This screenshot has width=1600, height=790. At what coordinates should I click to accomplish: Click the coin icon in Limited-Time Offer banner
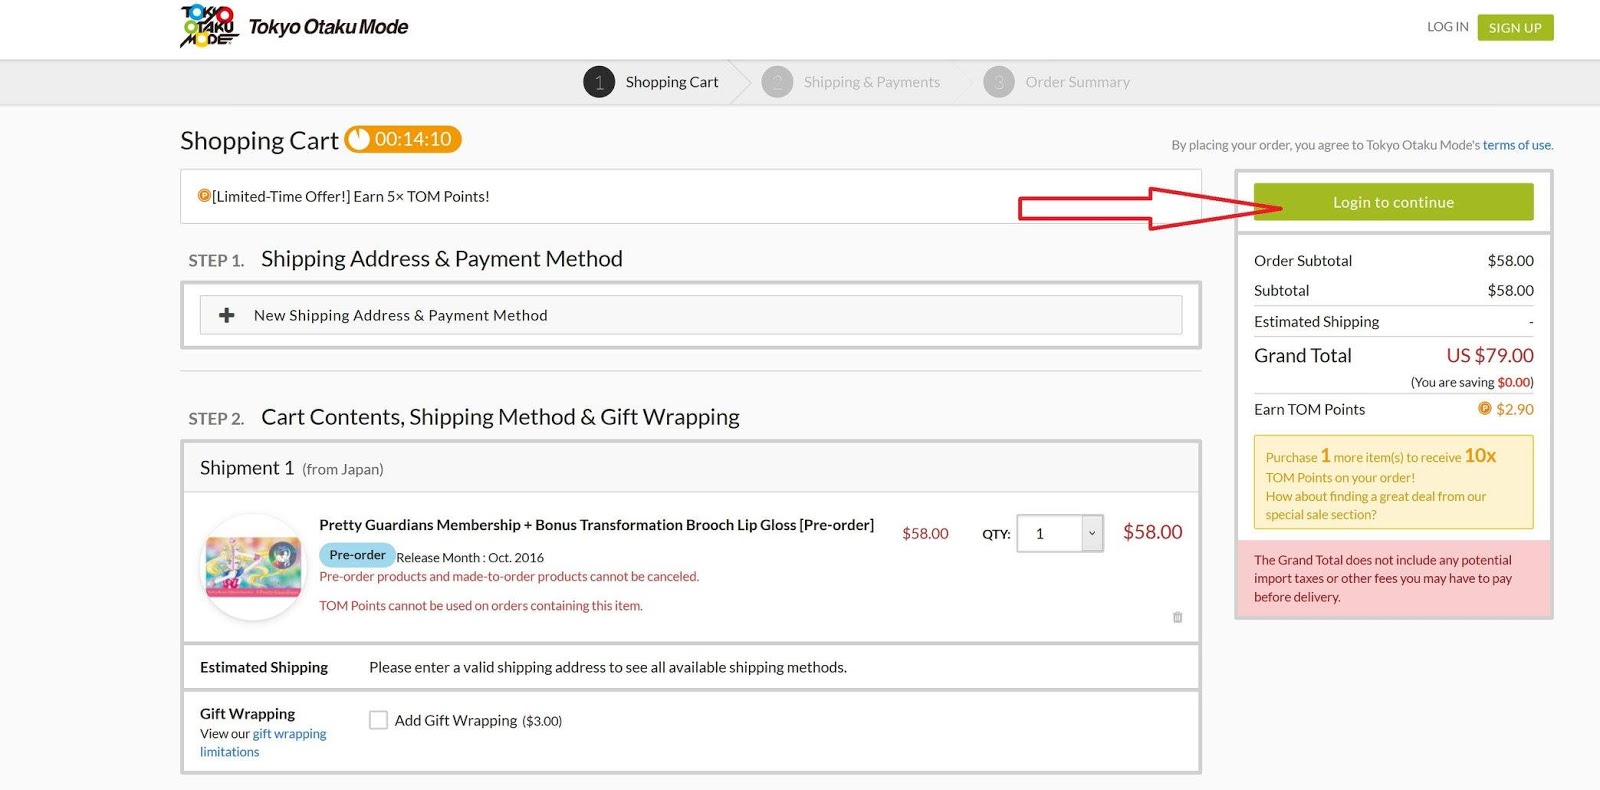204,196
